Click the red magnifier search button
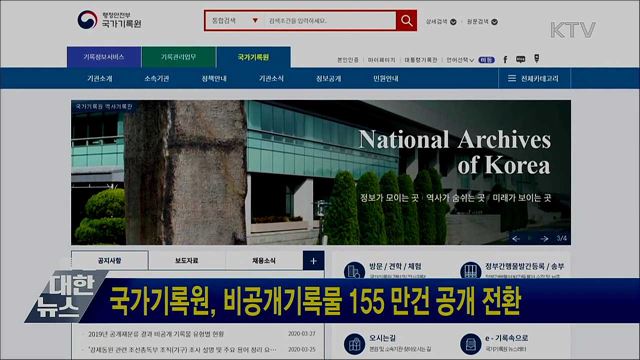Image resolution: width=640 pixels, height=360 pixels. [406, 20]
